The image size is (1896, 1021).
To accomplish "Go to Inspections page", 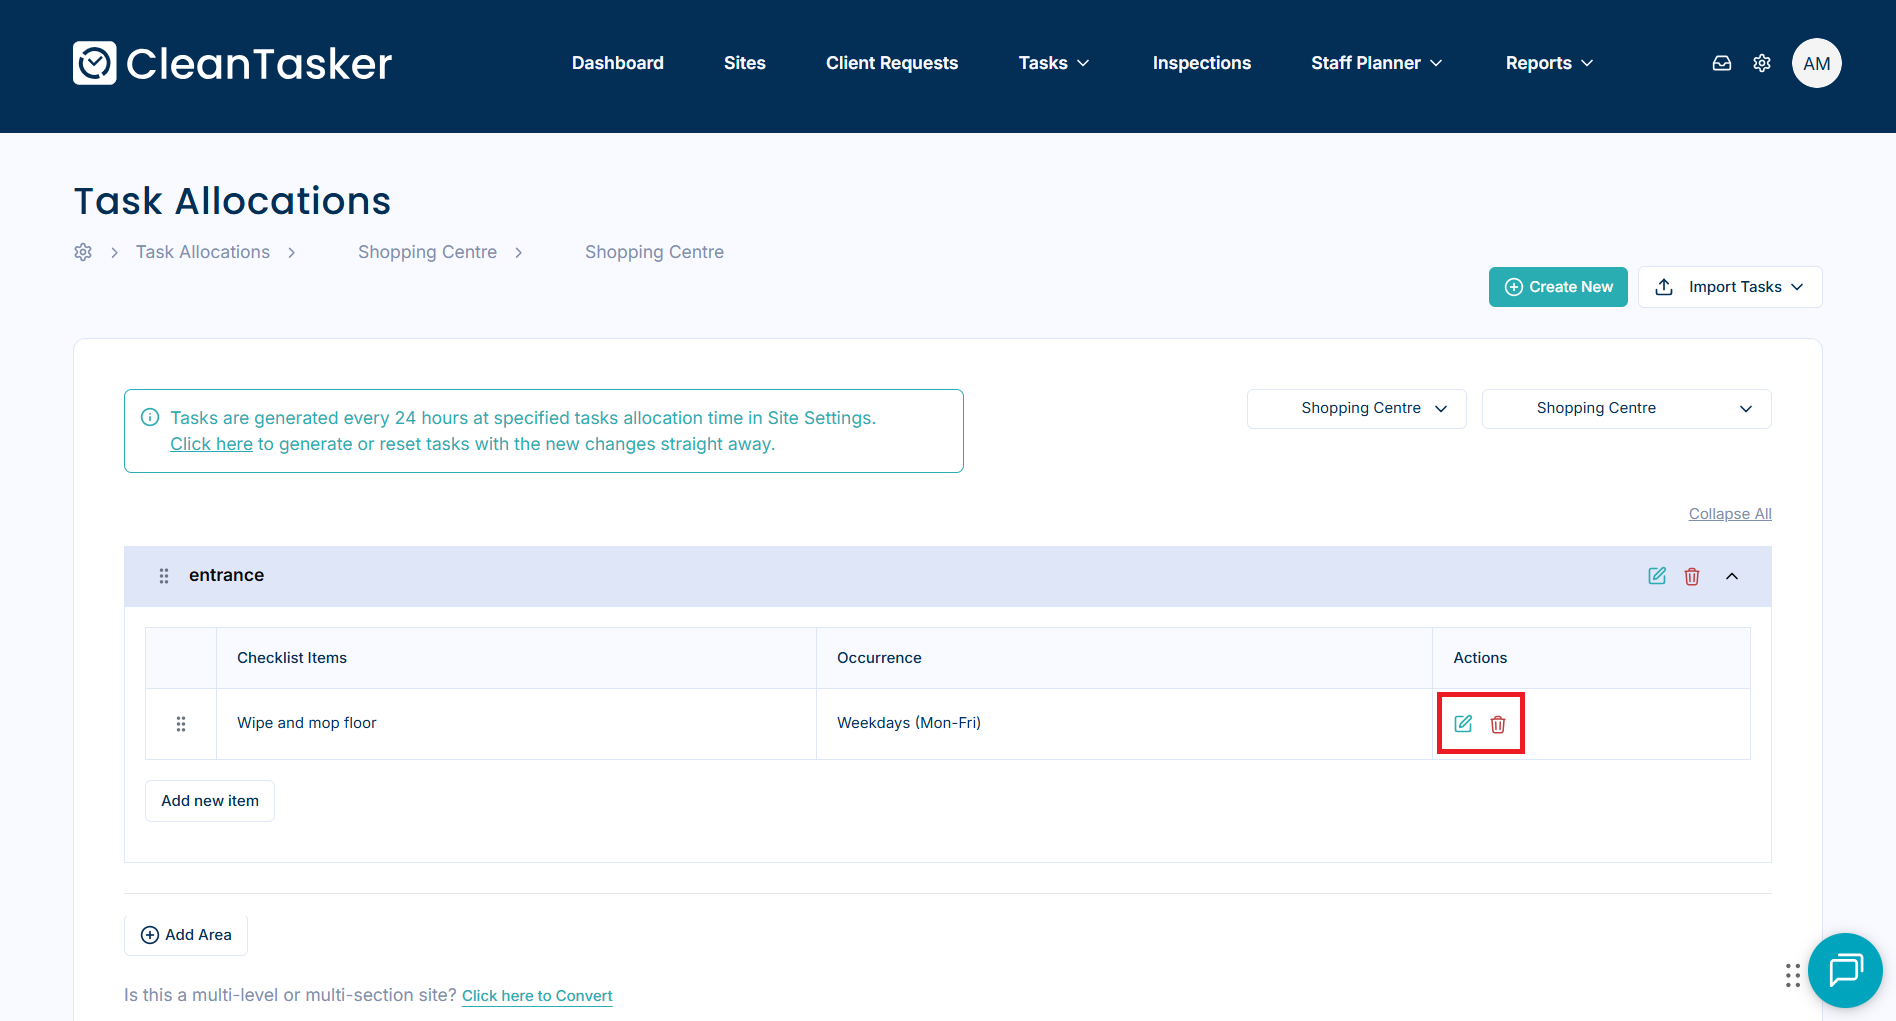I will pos(1201,63).
